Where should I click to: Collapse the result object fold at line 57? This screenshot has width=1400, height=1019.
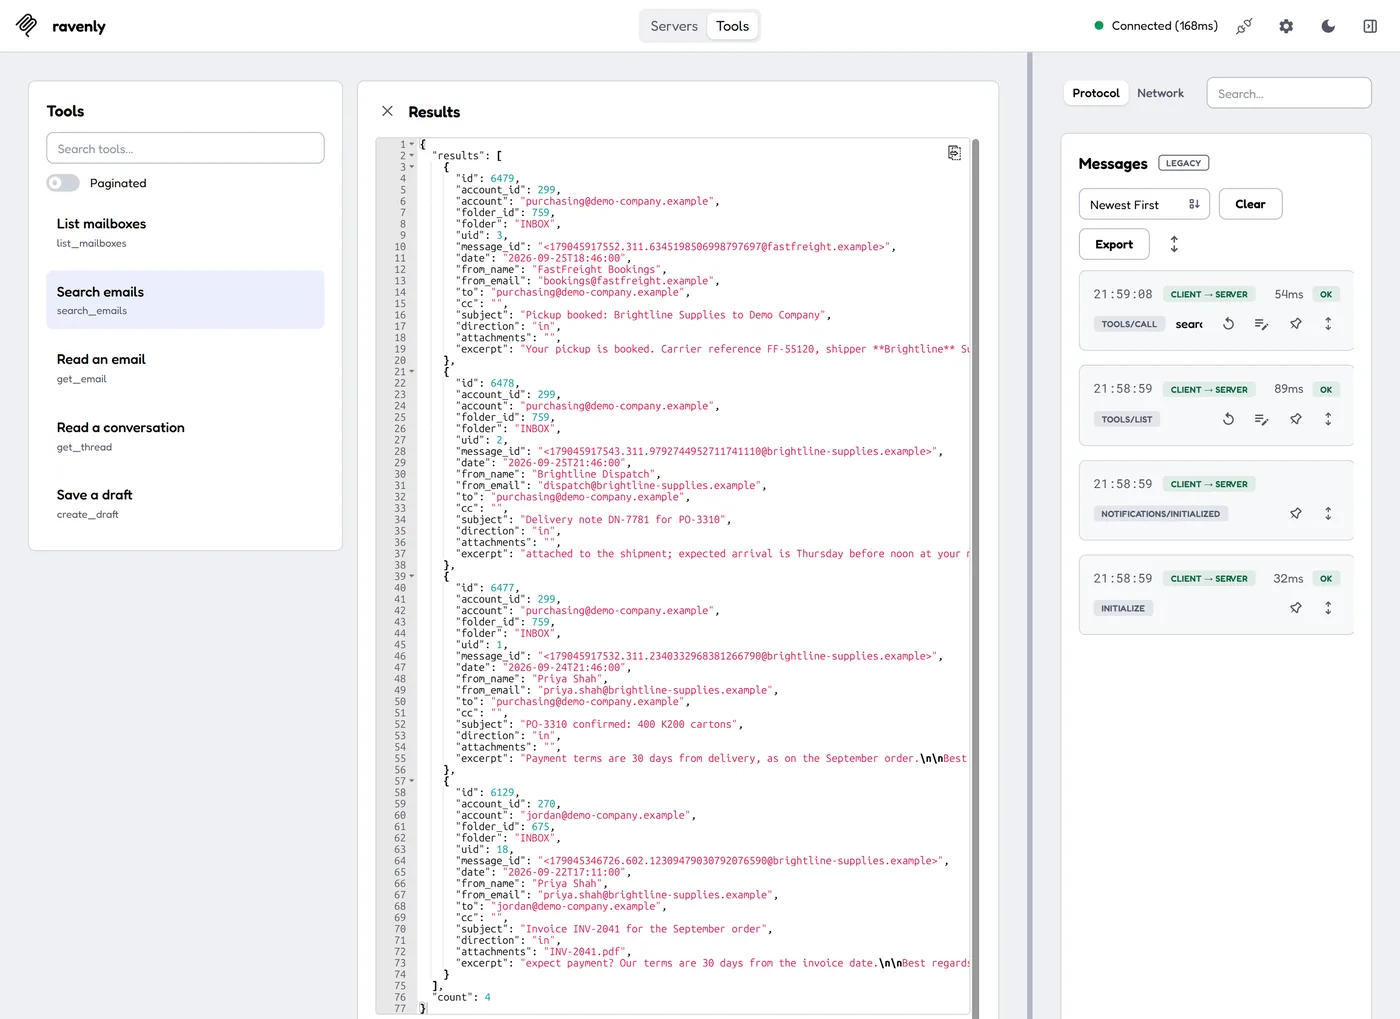[411, 781]
